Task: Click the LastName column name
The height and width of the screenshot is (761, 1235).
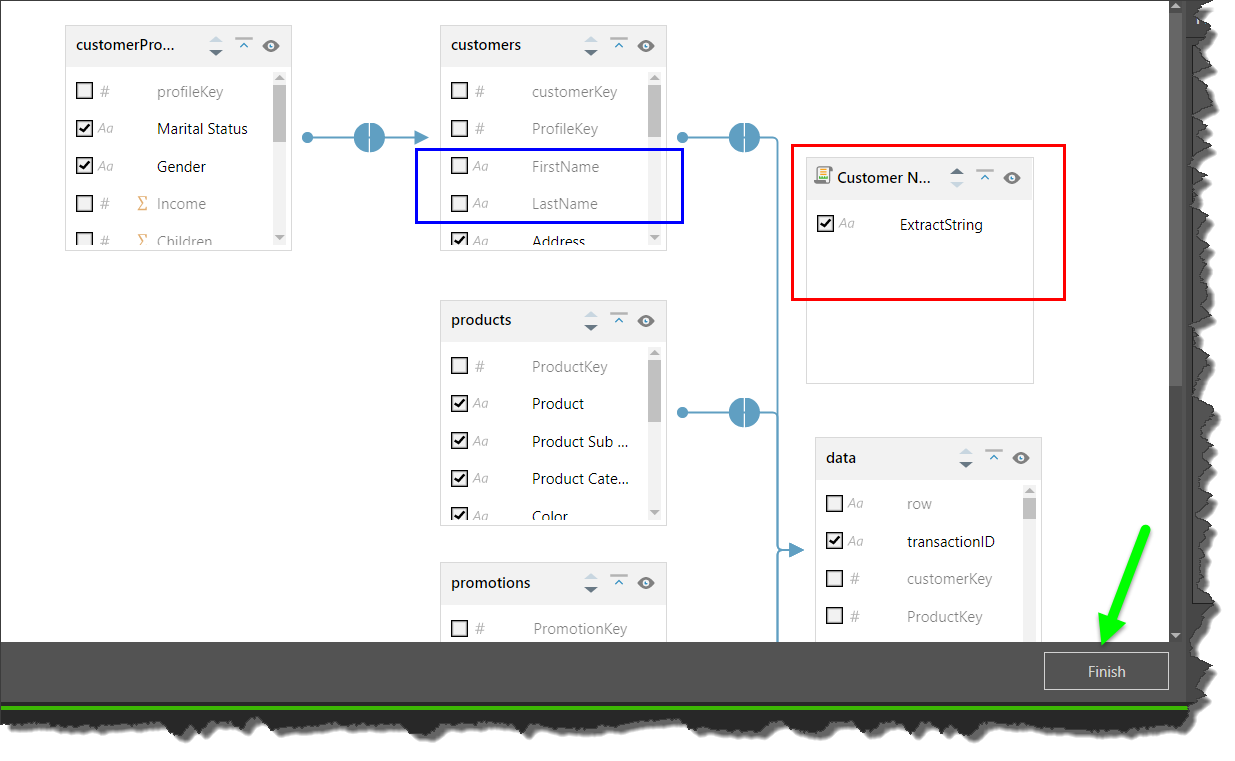Action: (x=565, y=204)
